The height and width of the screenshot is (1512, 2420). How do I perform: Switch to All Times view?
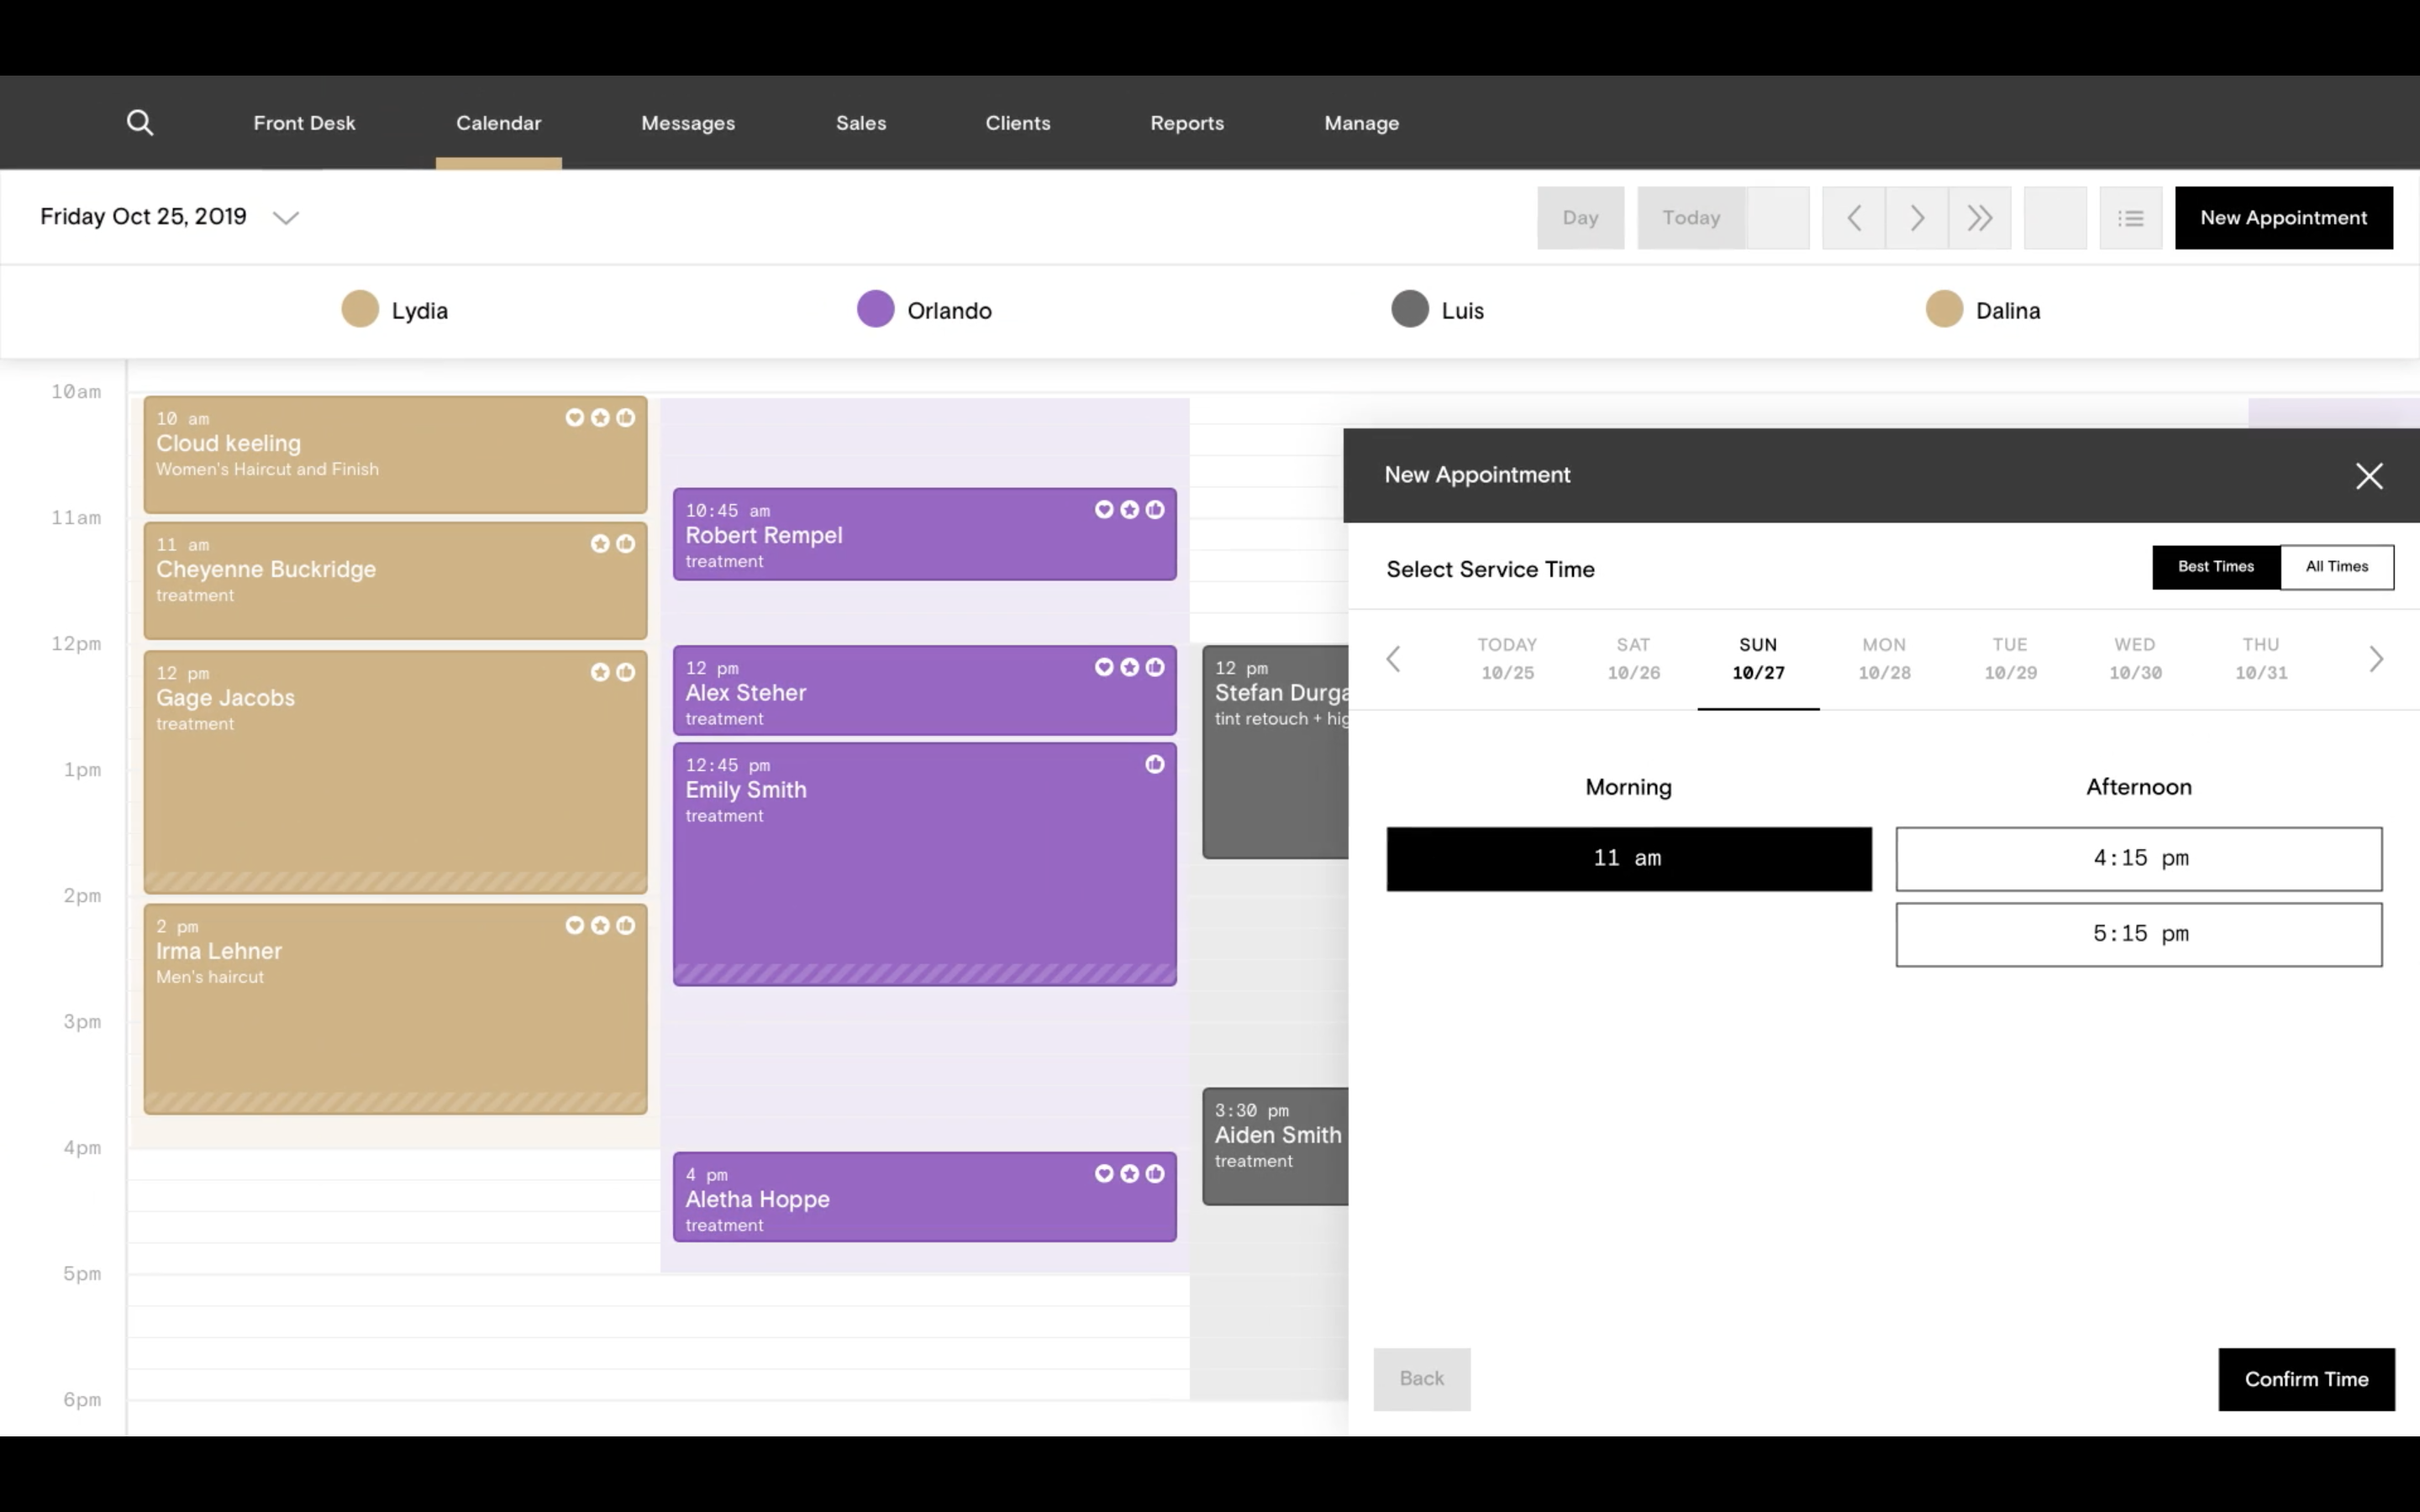[x=2336, y=567]
